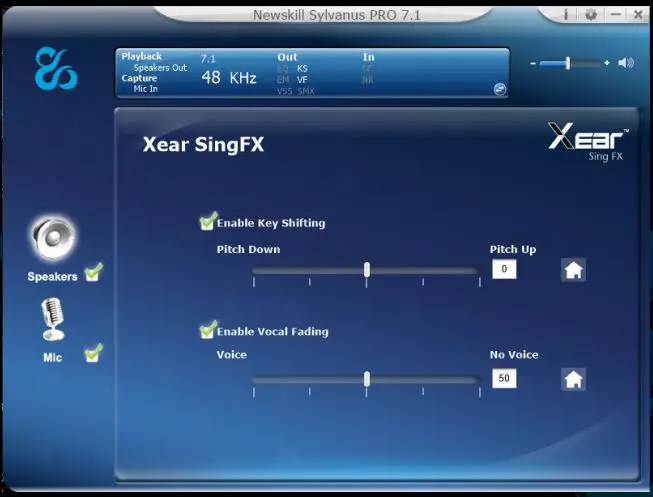Click the Speakers label in sidebar
The height and width of the screenshot is (497, 653).
(x=52, y=277)
